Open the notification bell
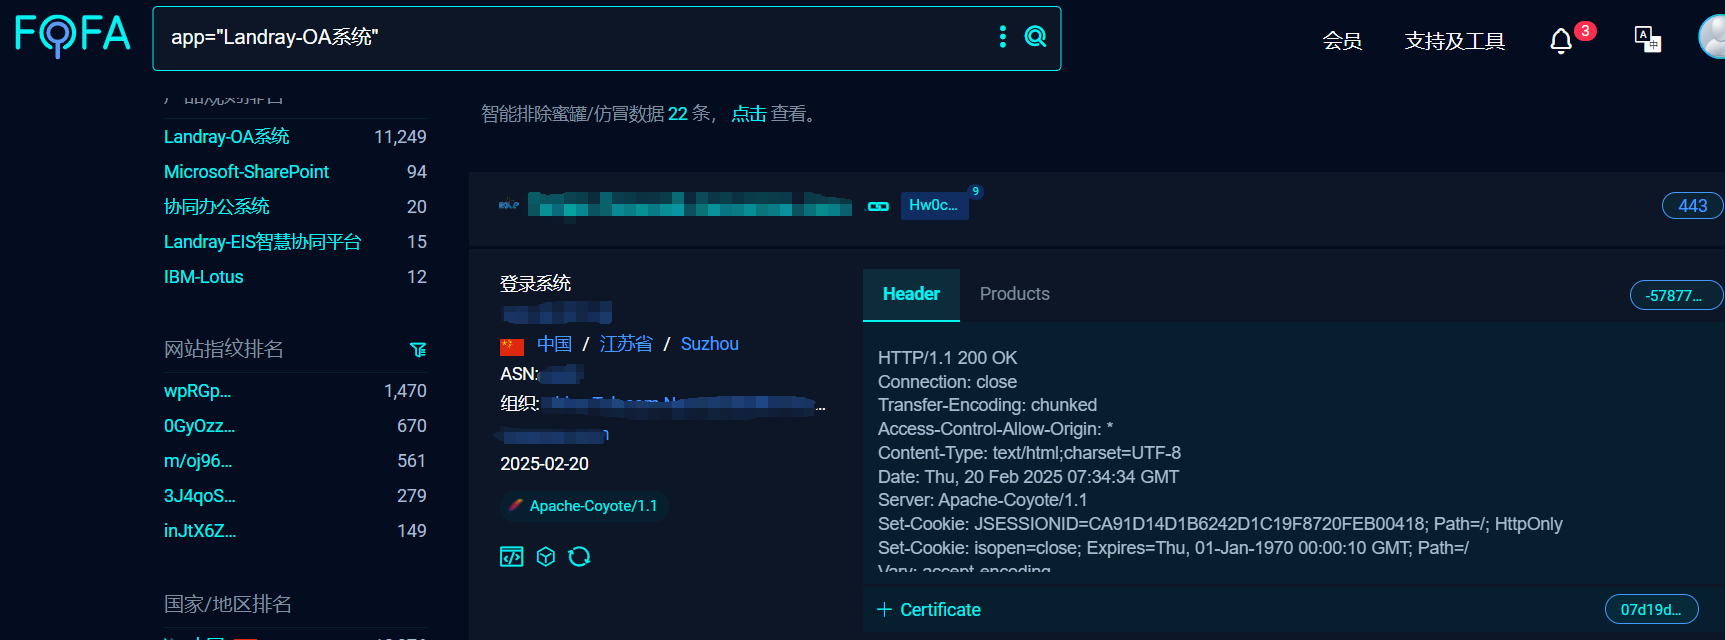This screenshot has height=640, width=1725. 1561,41
